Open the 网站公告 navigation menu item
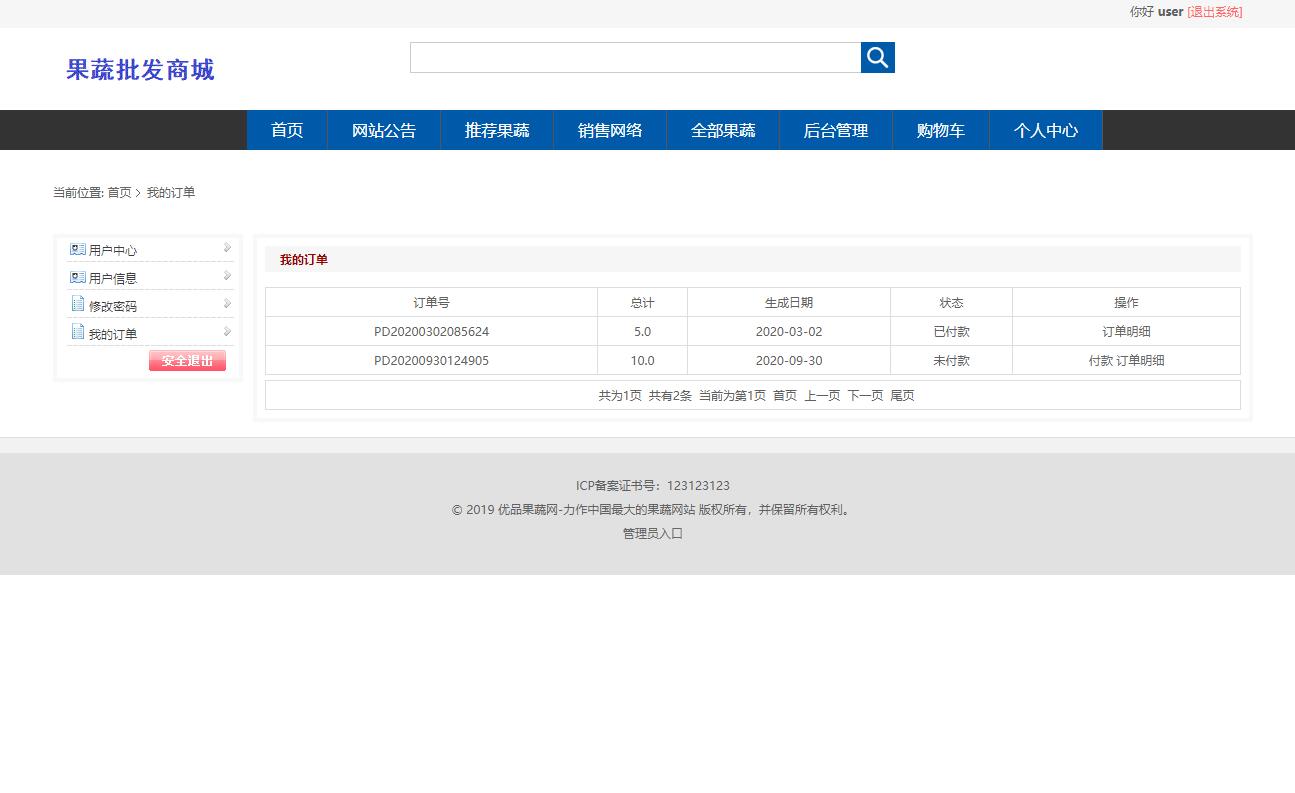The height and width of the screenshot is (793, 1295). tap(384, 130)
